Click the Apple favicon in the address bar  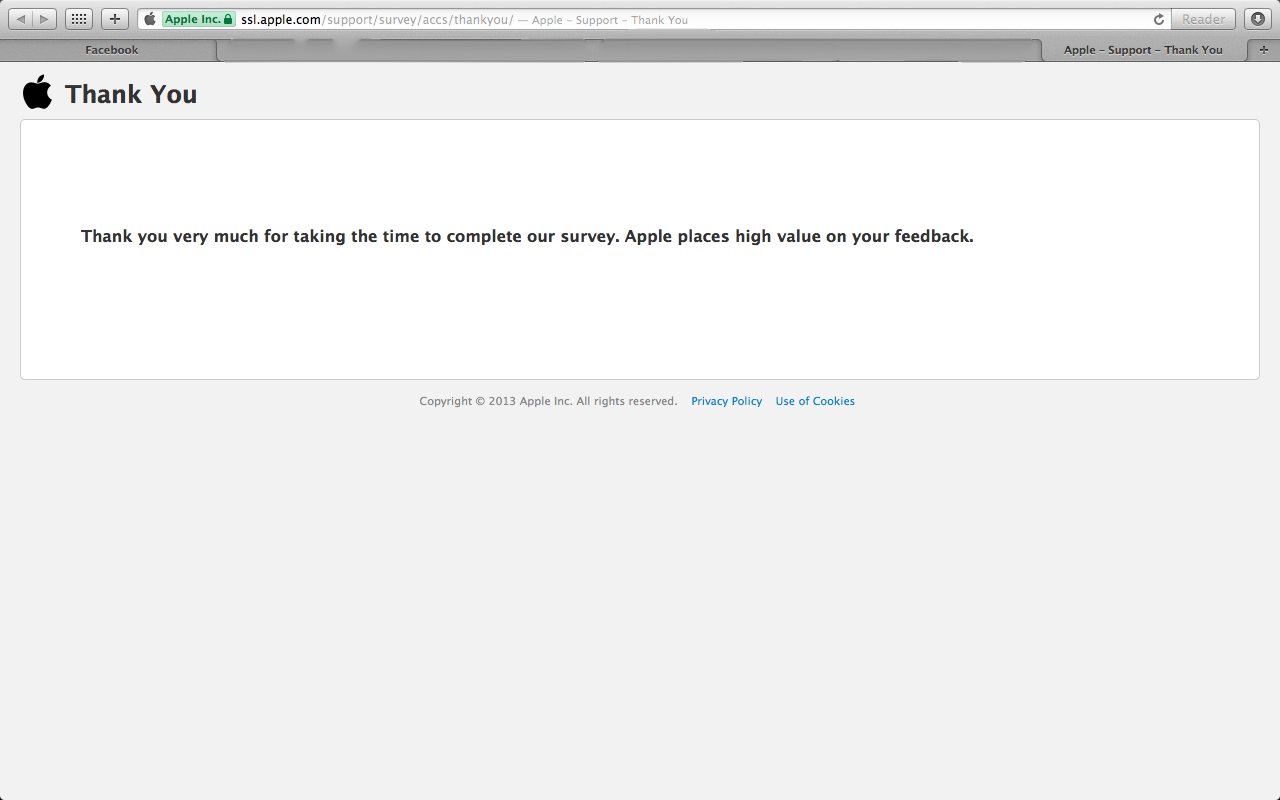tap(150, 19)
